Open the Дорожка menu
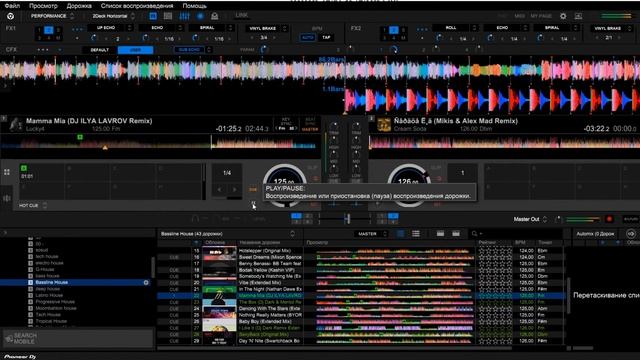The image size is (640, 360). 79,6
